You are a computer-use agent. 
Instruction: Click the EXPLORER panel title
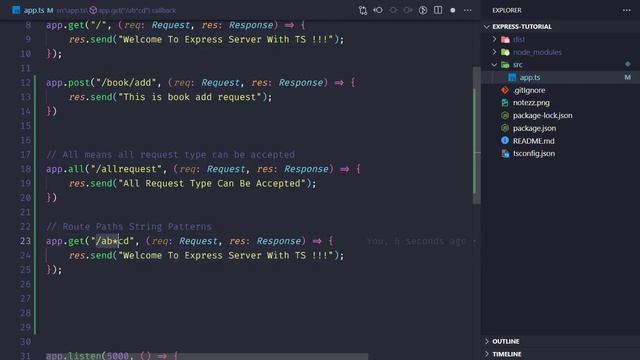point(507,10)
